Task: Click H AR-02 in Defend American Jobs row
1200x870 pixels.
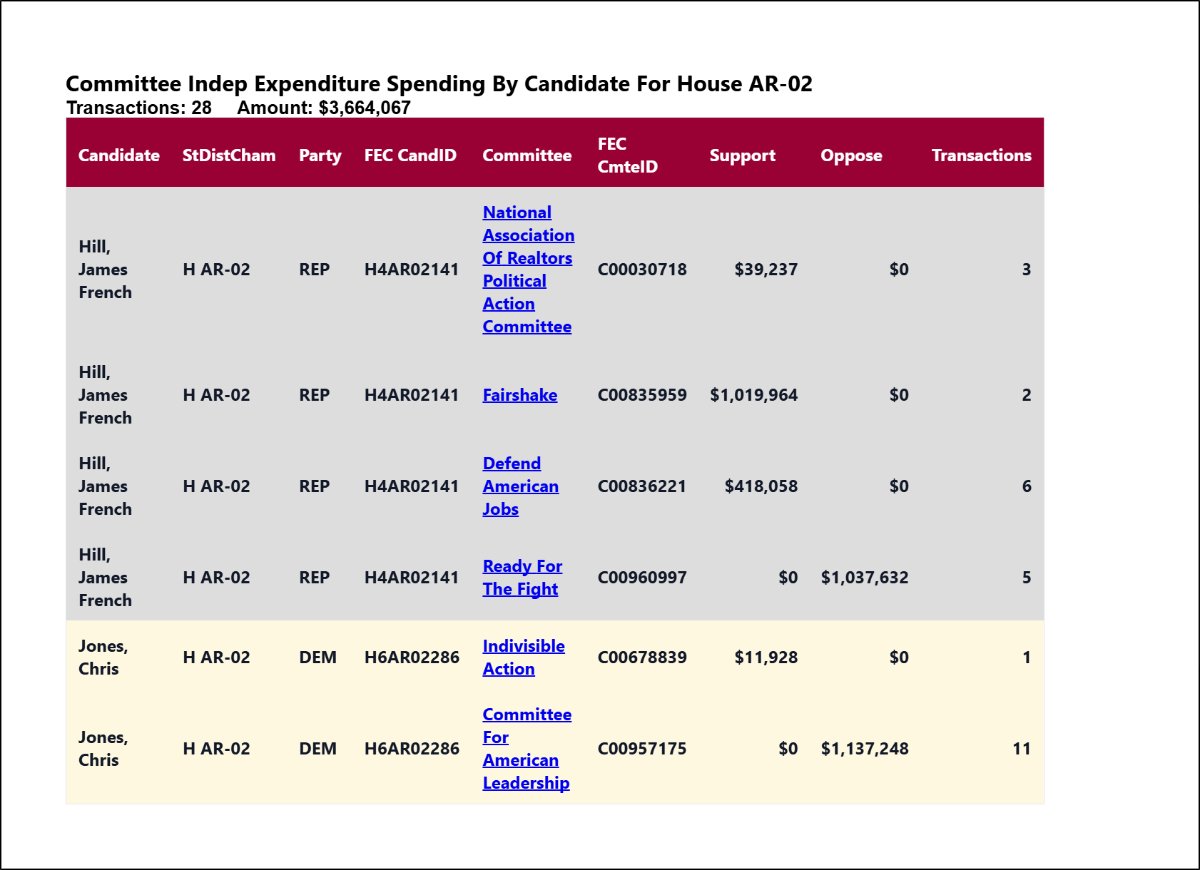Action: (216, 486)
